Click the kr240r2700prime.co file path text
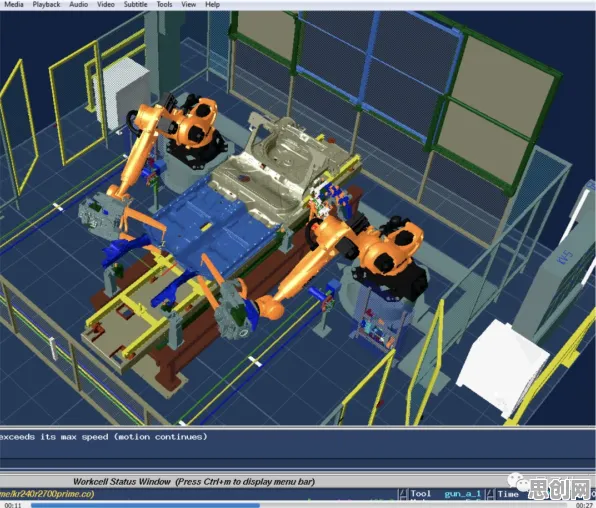 [x=47, y=494]
